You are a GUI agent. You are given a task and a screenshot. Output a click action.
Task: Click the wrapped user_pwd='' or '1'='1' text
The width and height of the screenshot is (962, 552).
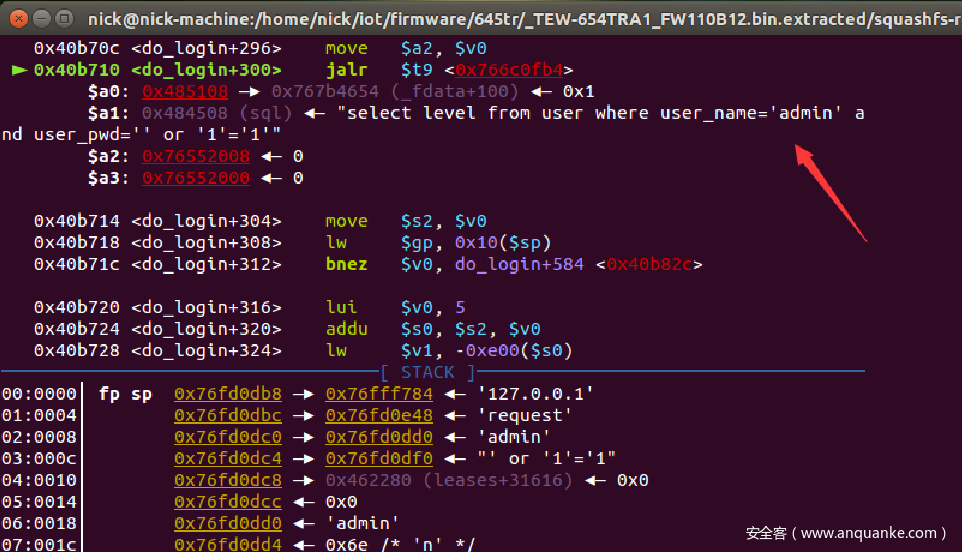141,134
